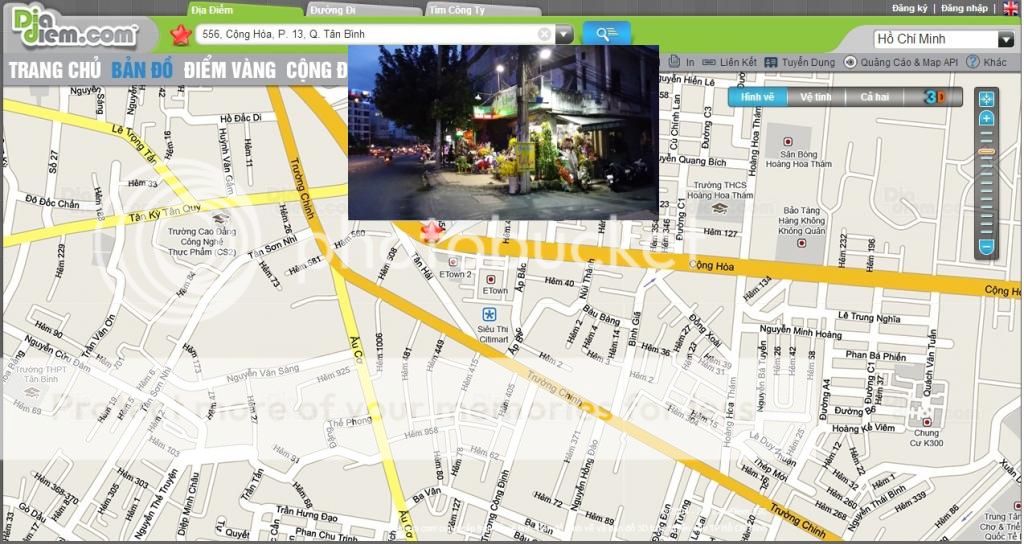Expand the search box suggestions arrow
Screen dimensions: 1024x544
click(x=564, y=34)
